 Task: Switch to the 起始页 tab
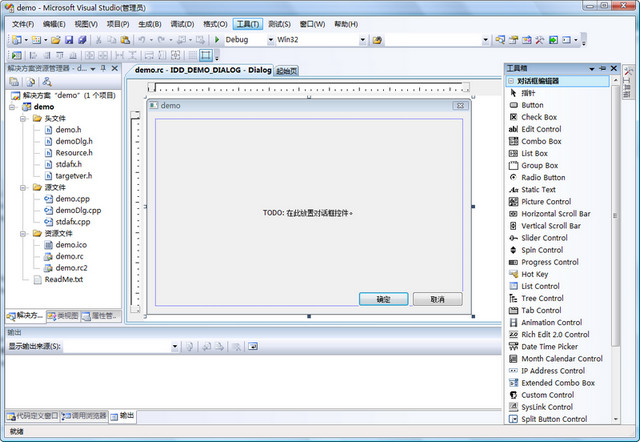pyautogui.click(x=287, y=71)
